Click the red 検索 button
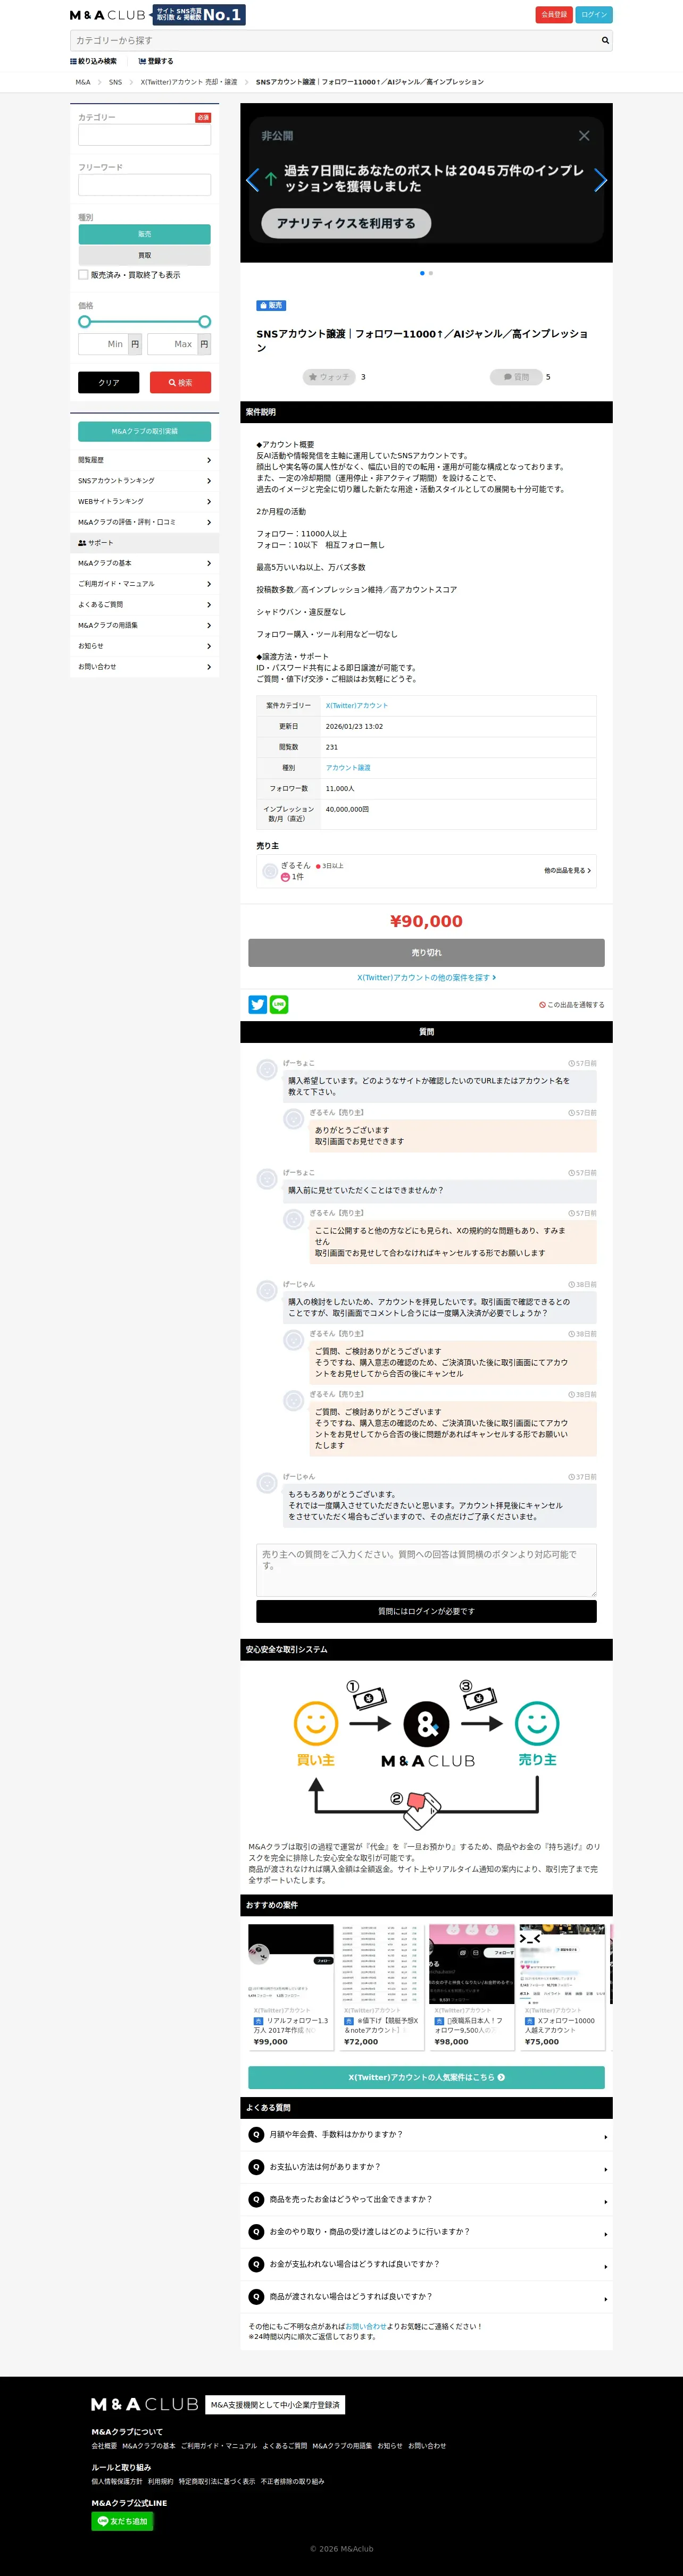The height and width of the screenshot is (2576, 683). coord(180,382)
